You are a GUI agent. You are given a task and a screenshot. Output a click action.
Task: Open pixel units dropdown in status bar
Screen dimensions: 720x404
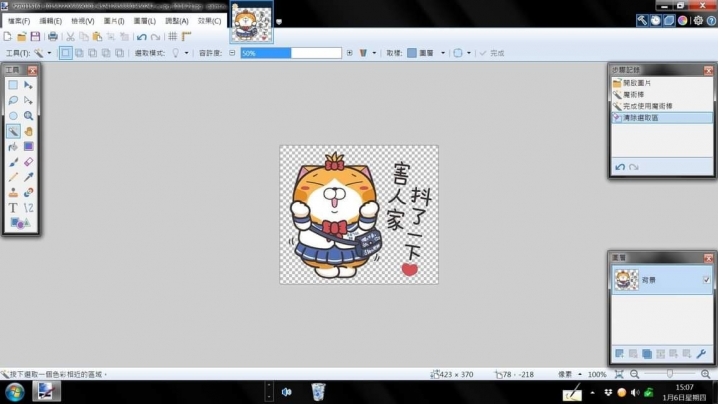pyautogui.click(x=570, y=374)
